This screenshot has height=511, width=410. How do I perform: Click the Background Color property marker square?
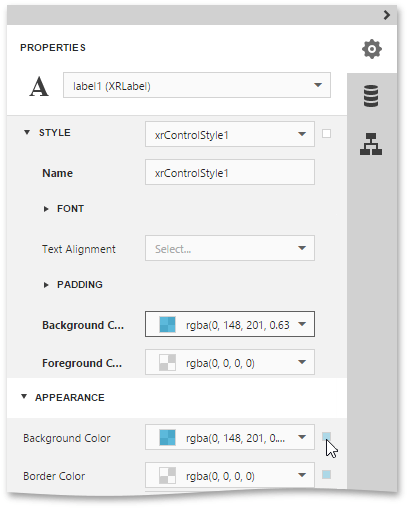pyautogui.click(x=326, y=437)
